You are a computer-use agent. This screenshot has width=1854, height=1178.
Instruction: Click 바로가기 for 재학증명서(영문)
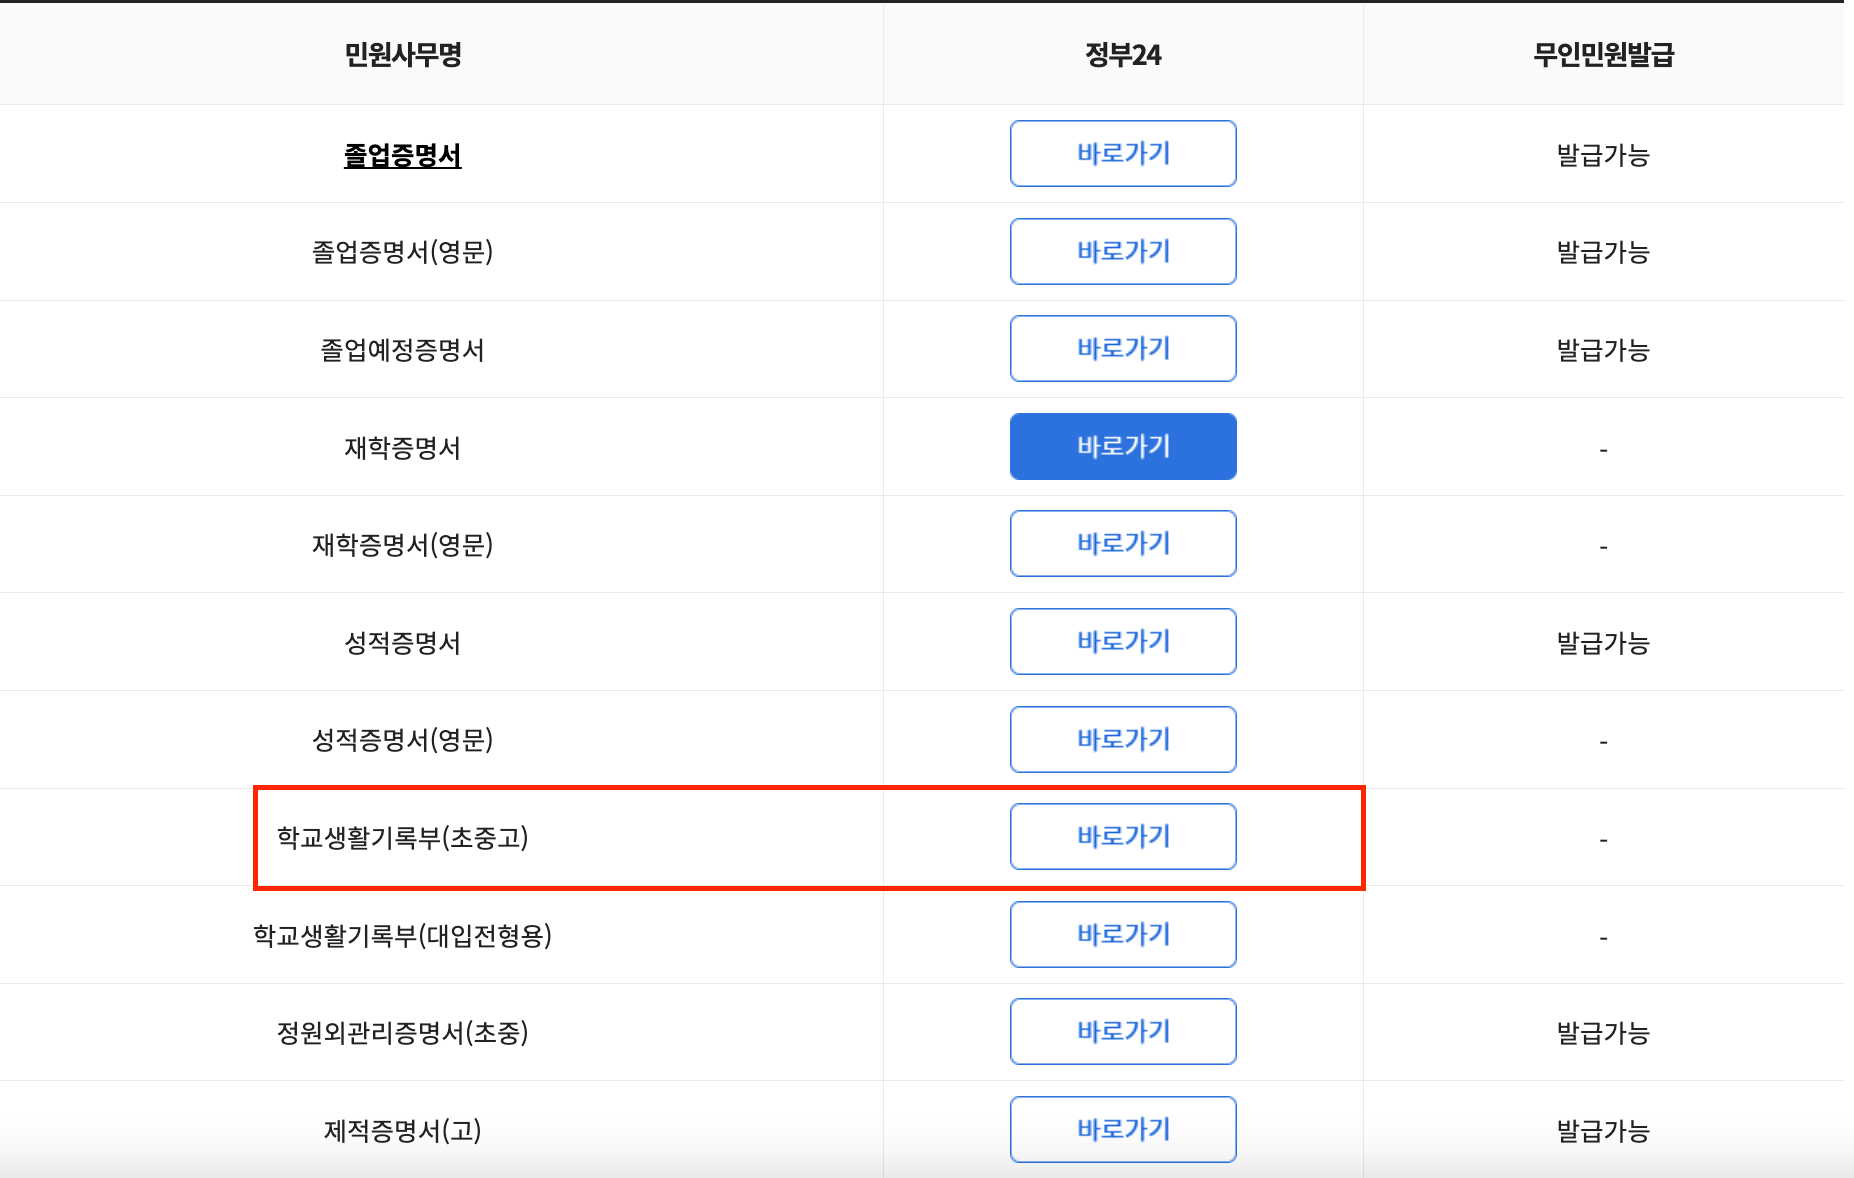point(1123,543)
